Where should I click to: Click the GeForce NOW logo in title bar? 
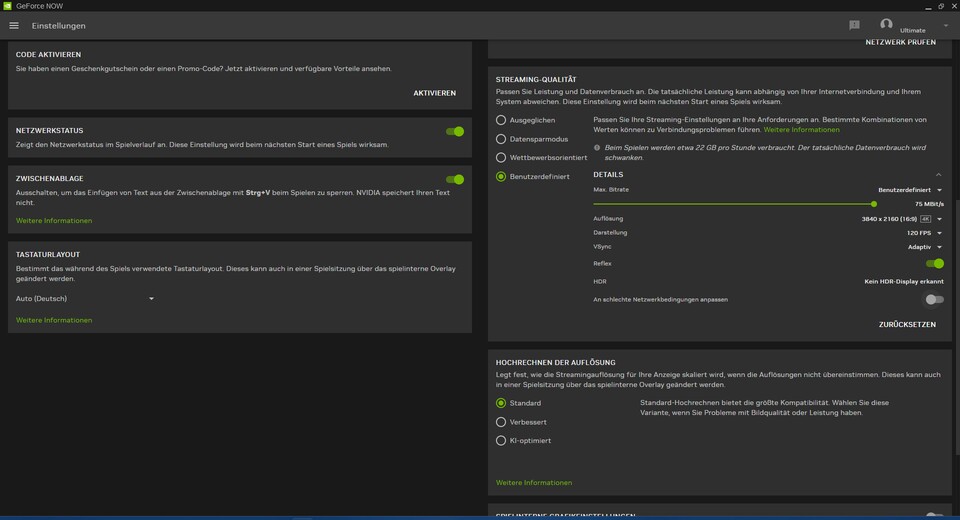coord(7,6)
